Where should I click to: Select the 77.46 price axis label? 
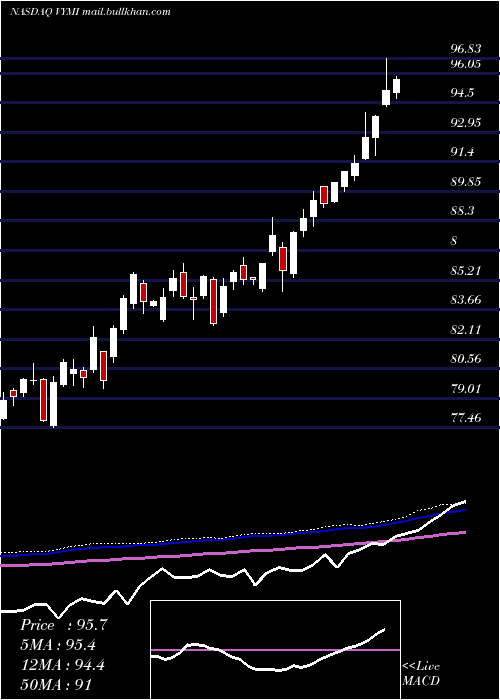(x=466, y=418)
